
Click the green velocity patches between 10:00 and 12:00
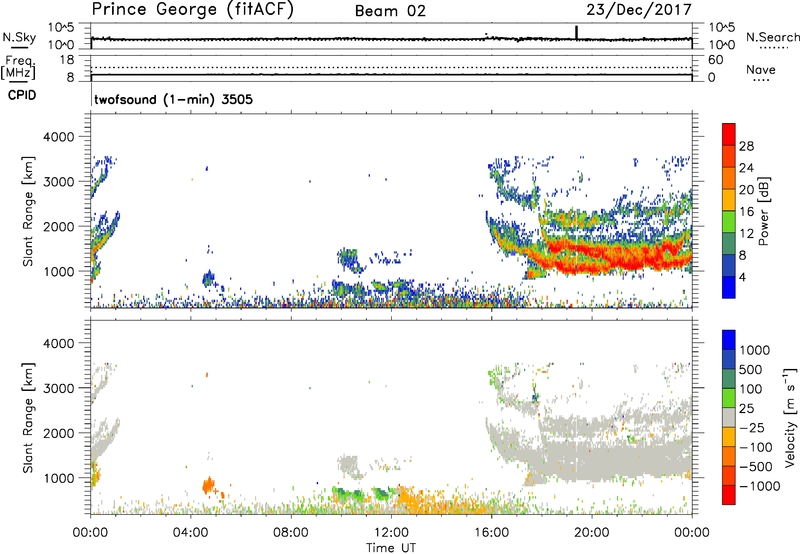pyautogui.click(x=363, y=494)
